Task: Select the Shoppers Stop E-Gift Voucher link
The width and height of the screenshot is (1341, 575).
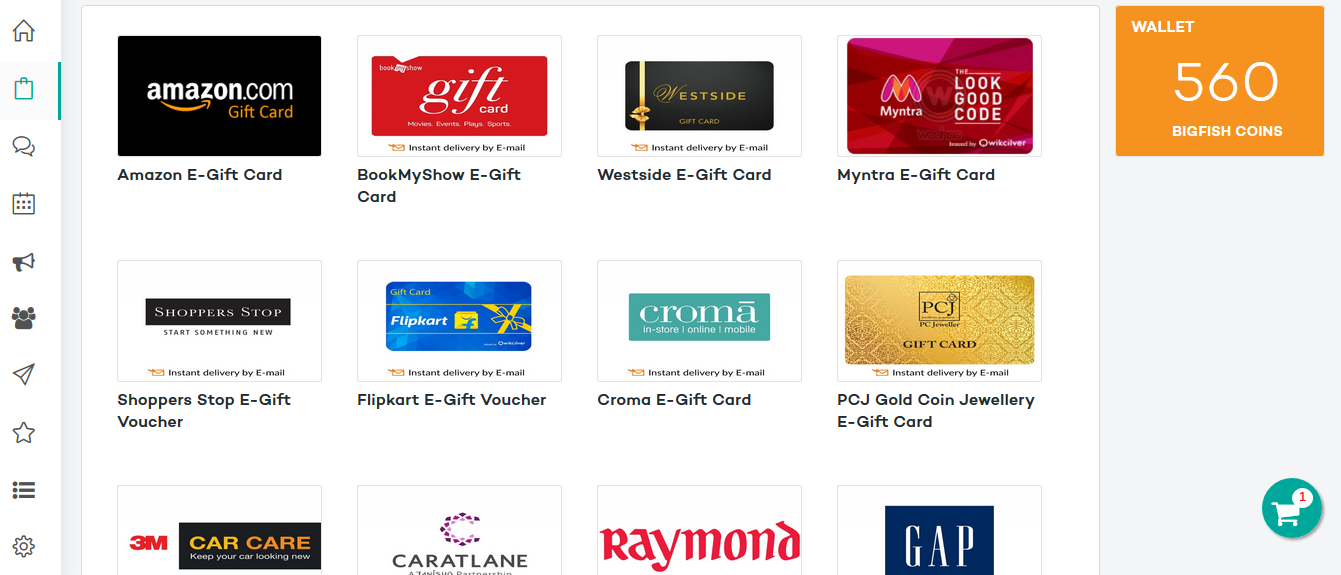Action: coord(204,410)
